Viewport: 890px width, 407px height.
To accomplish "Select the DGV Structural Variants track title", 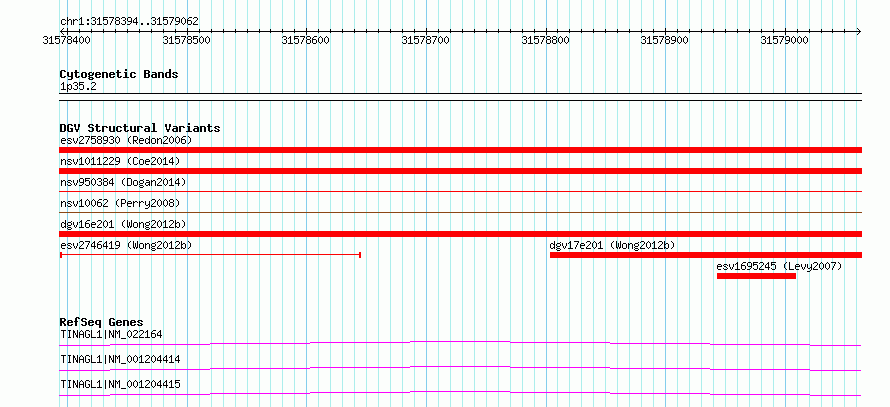I will click(x=140, y=128).
